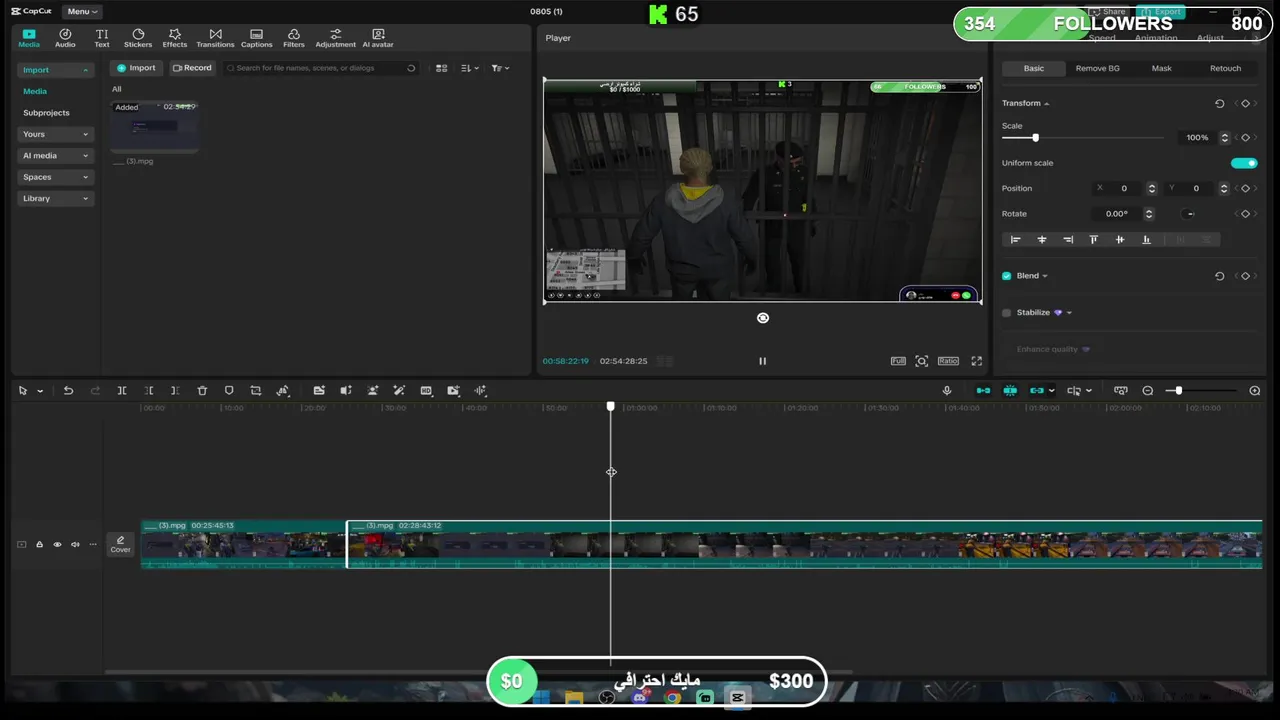Add a marker with the shield icon
Viewport: 1280px width, 720px height.
pos(229,391)
